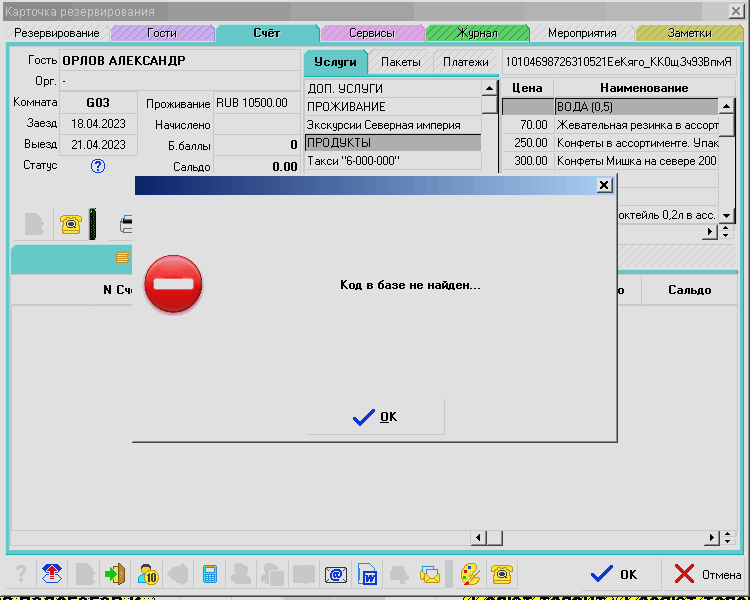
Task: Close the error message dialog with X
Action: (603, 185)
